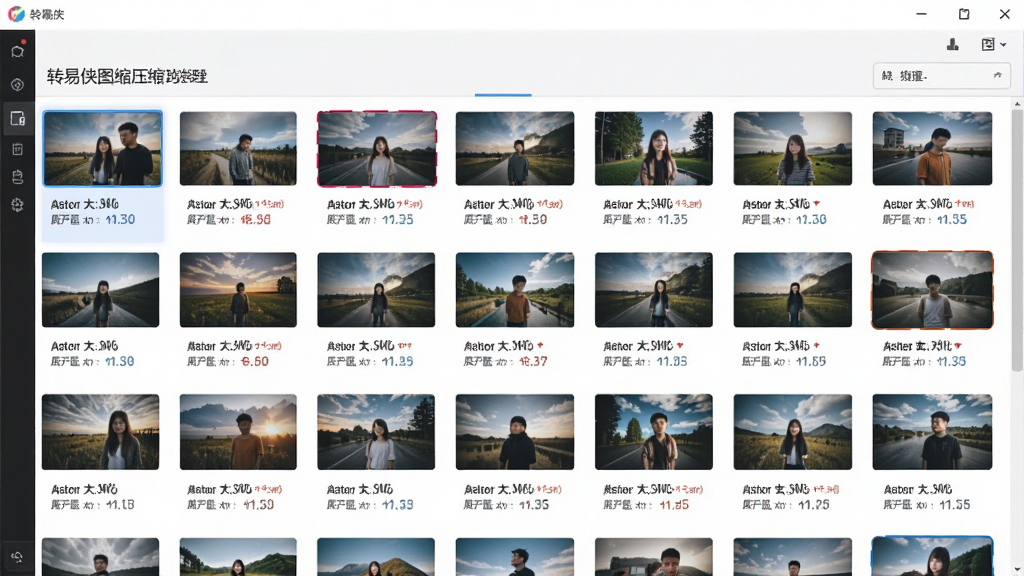The image size is (1024, 576).
Task: Click the size value 11.18
Action: click(120, 505)
